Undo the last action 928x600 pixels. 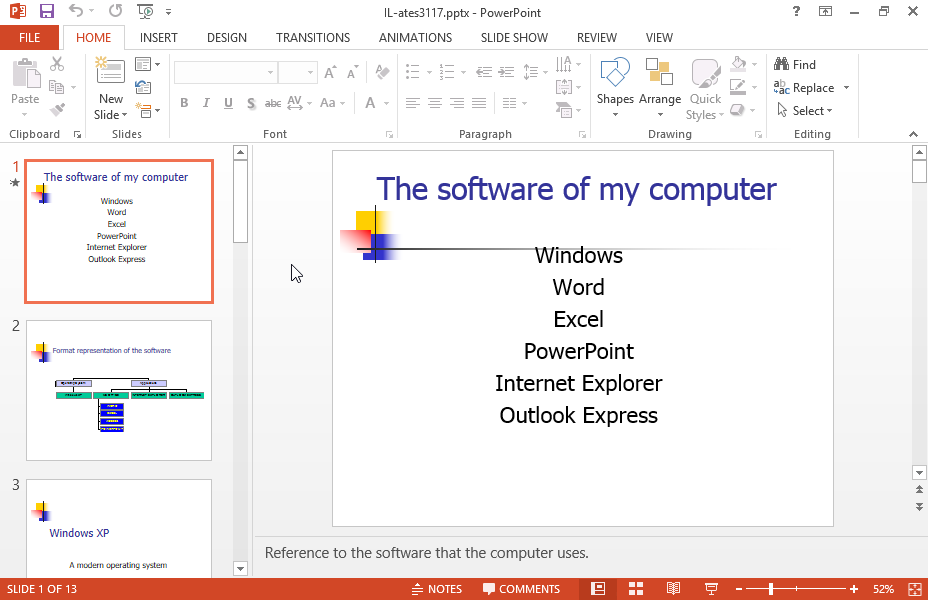pyautogui.click(x=75, y=11)
